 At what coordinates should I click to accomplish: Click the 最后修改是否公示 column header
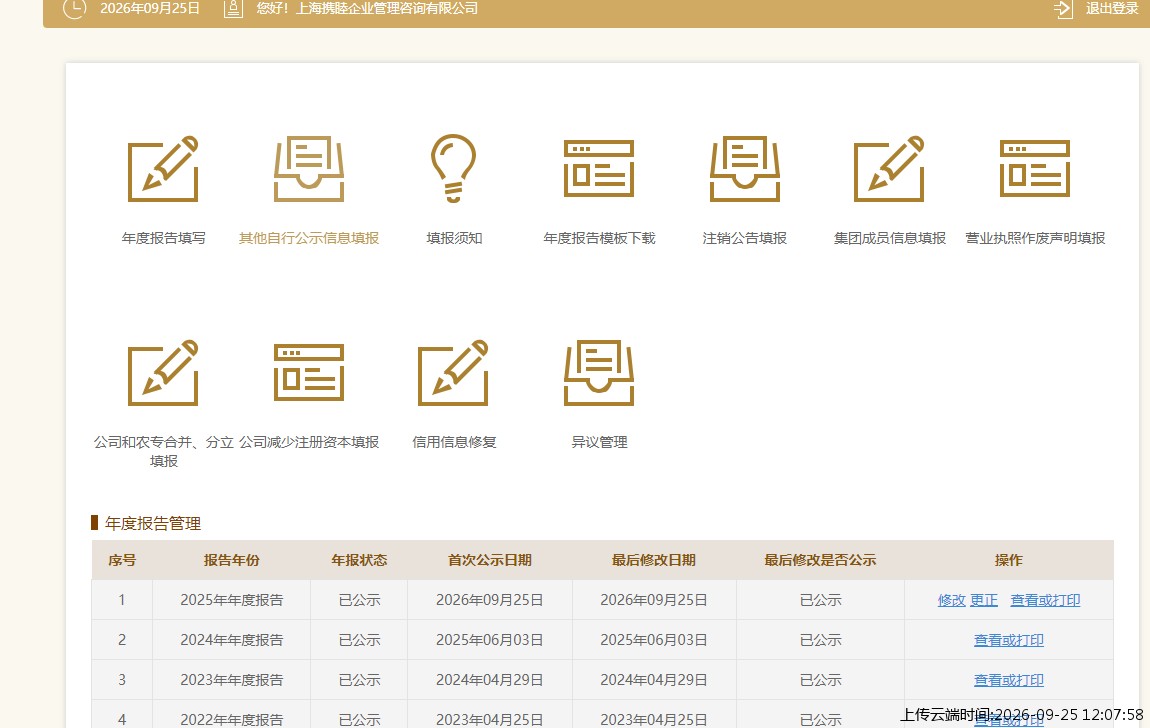[820, 560]
